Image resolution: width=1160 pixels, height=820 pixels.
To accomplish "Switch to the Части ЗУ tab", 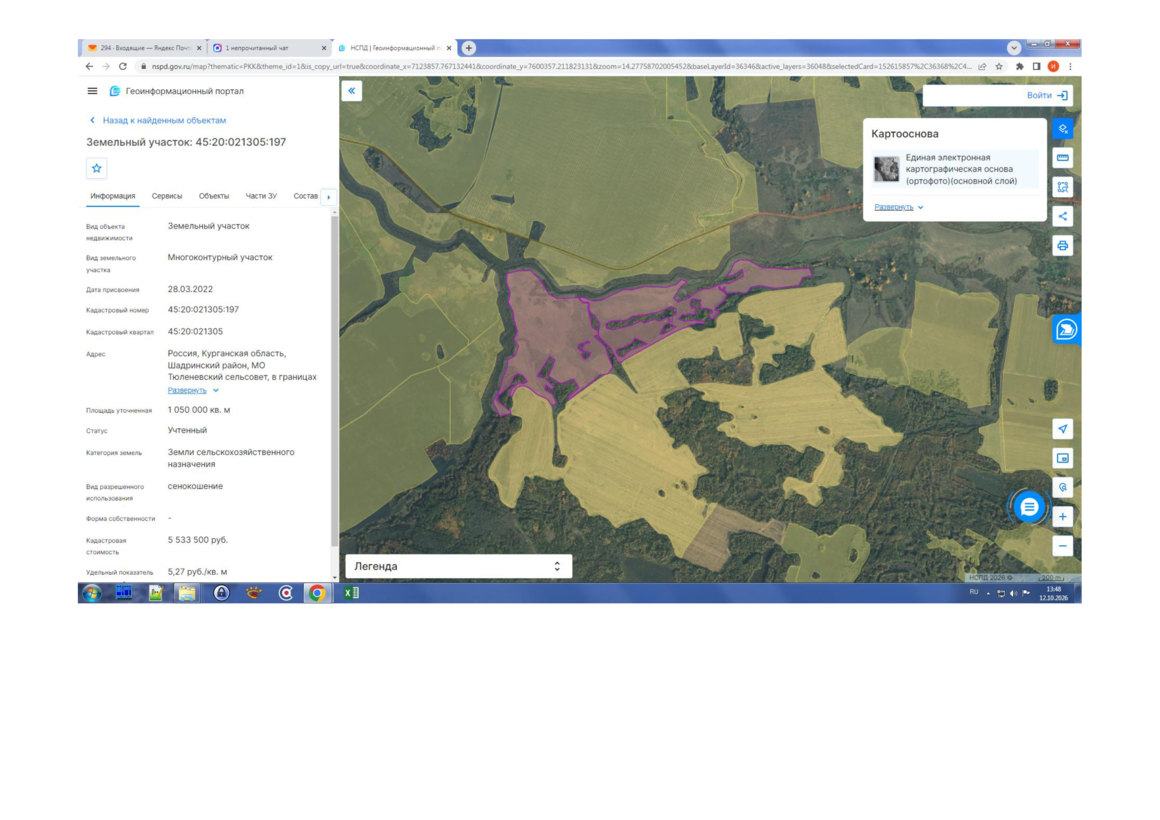I will (x=261, y=196).
